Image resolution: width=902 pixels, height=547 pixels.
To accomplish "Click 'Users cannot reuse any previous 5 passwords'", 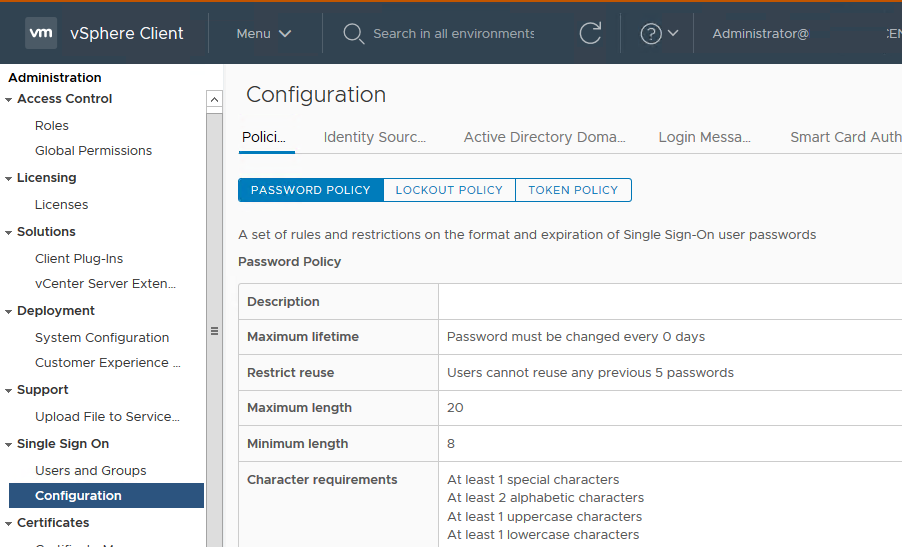I will coord(590,373).
